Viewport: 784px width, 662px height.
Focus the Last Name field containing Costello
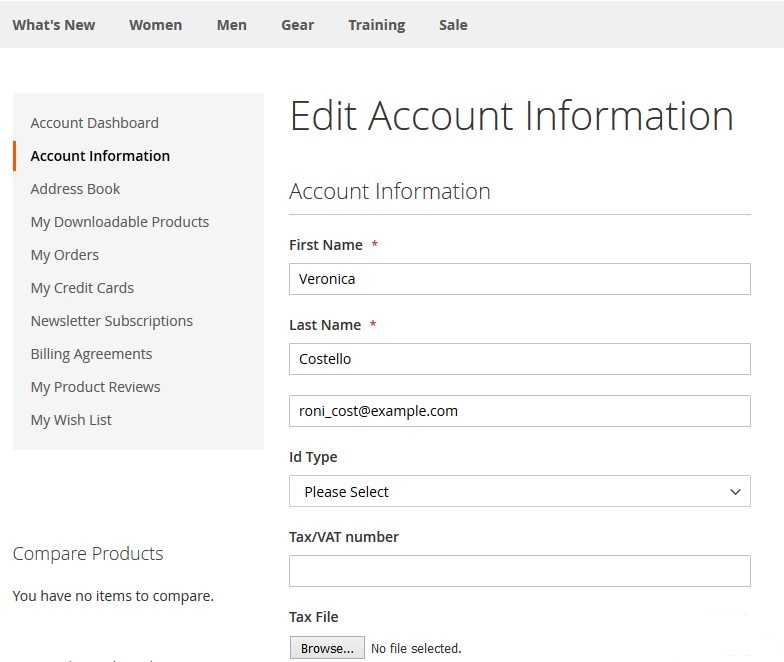pos(519,359)
